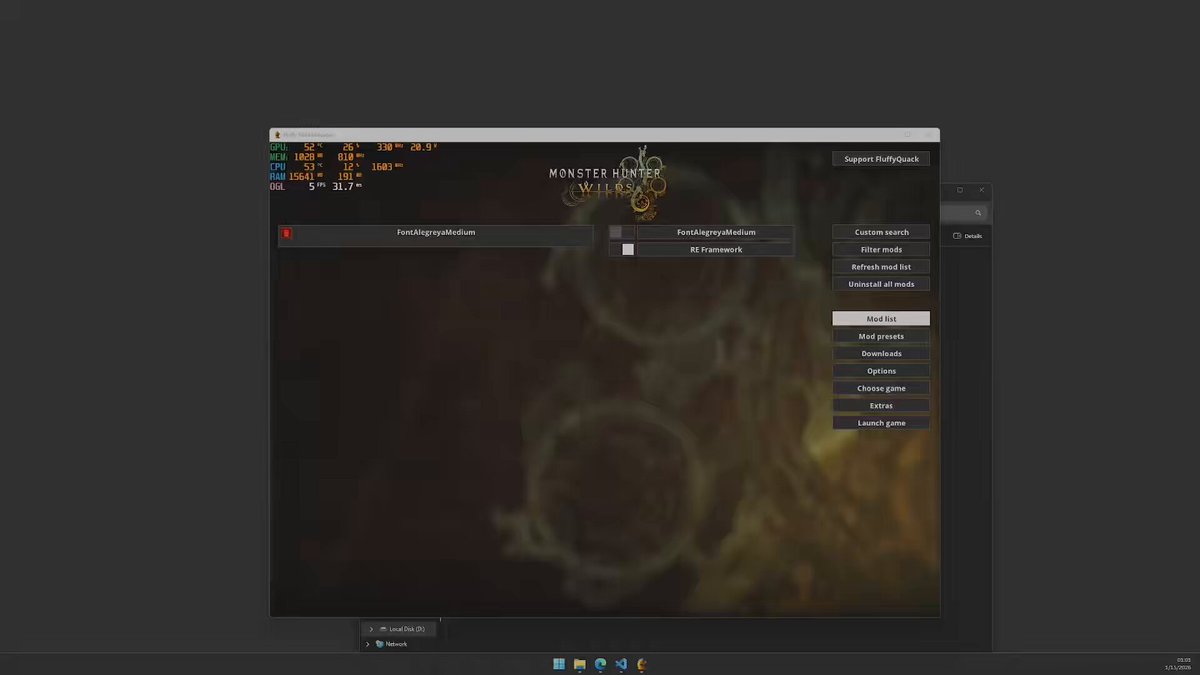Close the Fluffy Mod Manager window
The image size is (1200, 675).
[929, 135]
